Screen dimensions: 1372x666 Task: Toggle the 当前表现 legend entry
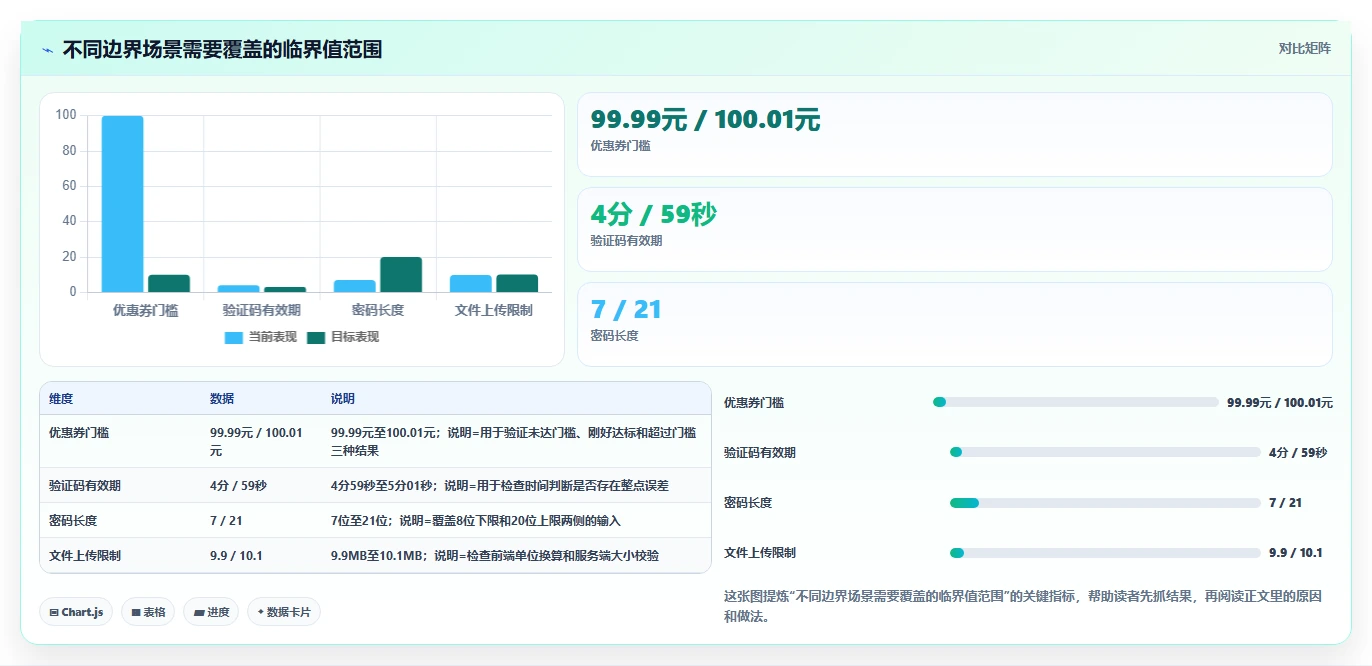(x=261, y=337)
